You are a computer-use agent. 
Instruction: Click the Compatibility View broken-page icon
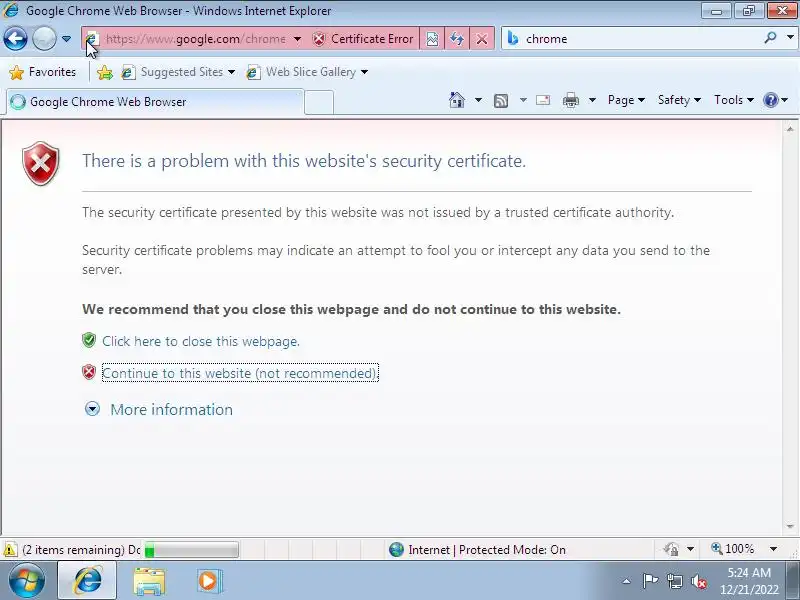point(432,39)
